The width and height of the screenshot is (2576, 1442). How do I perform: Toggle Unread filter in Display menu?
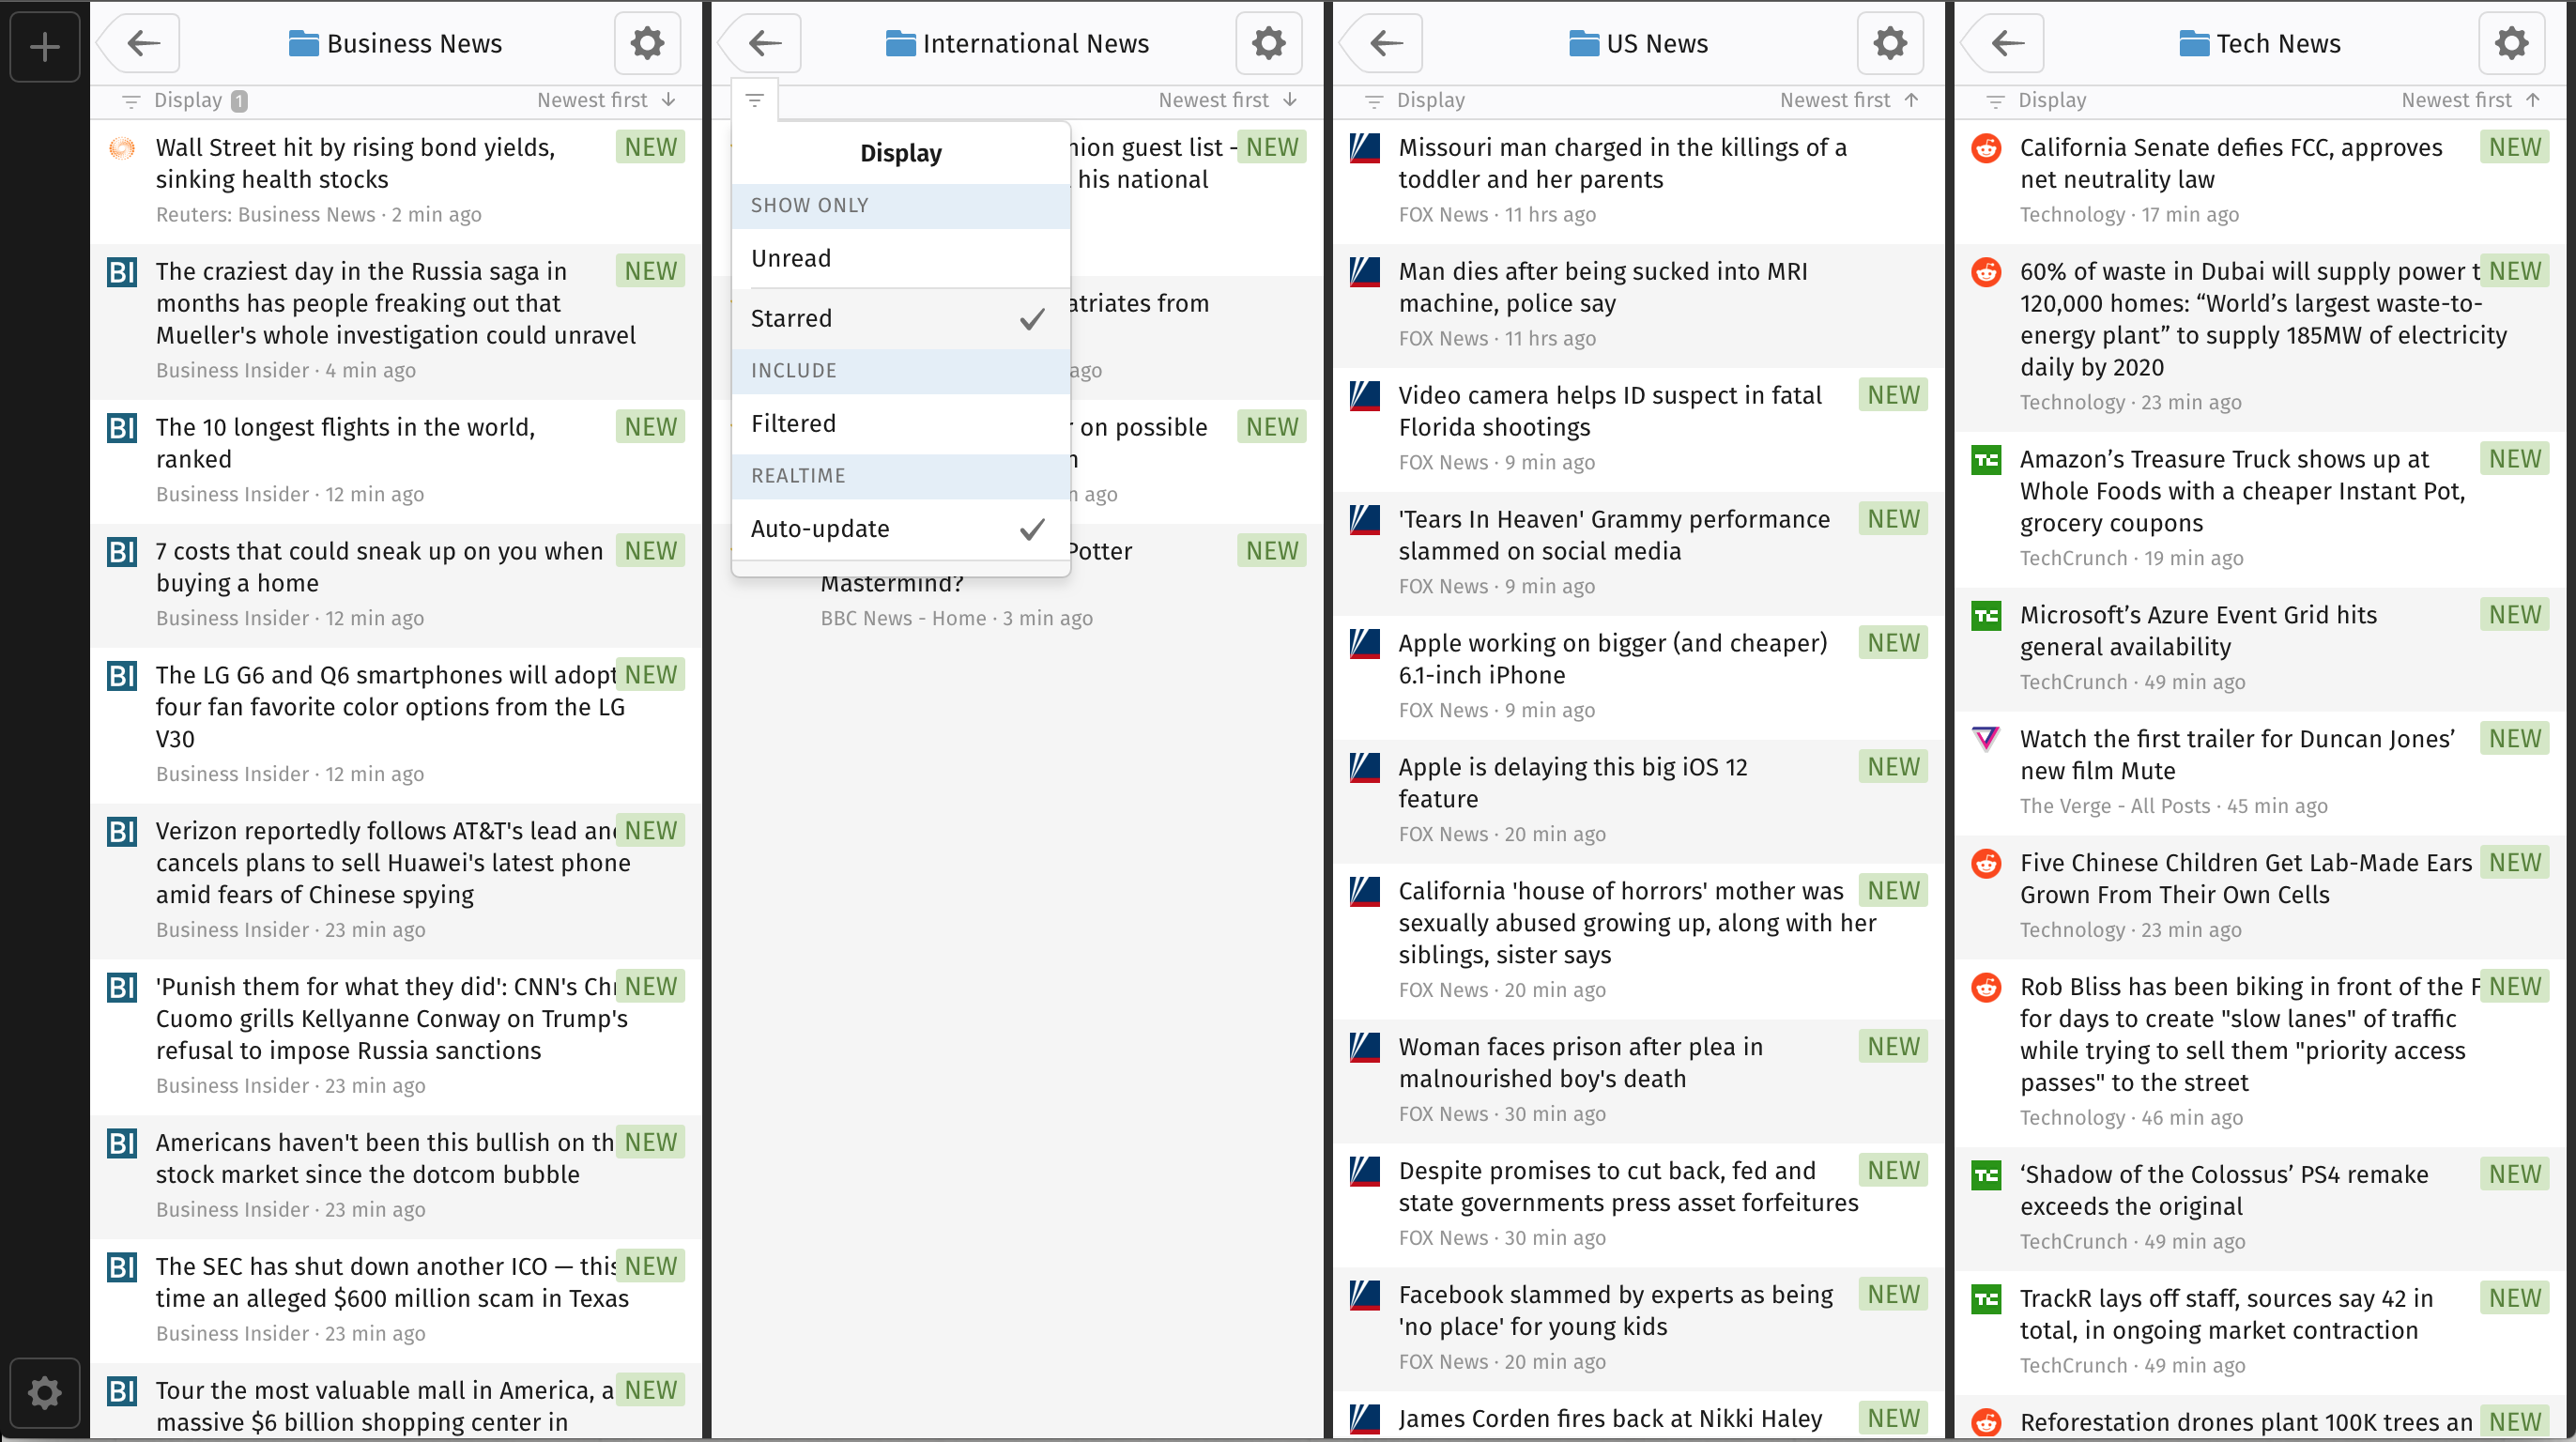(x=900, y=259)
